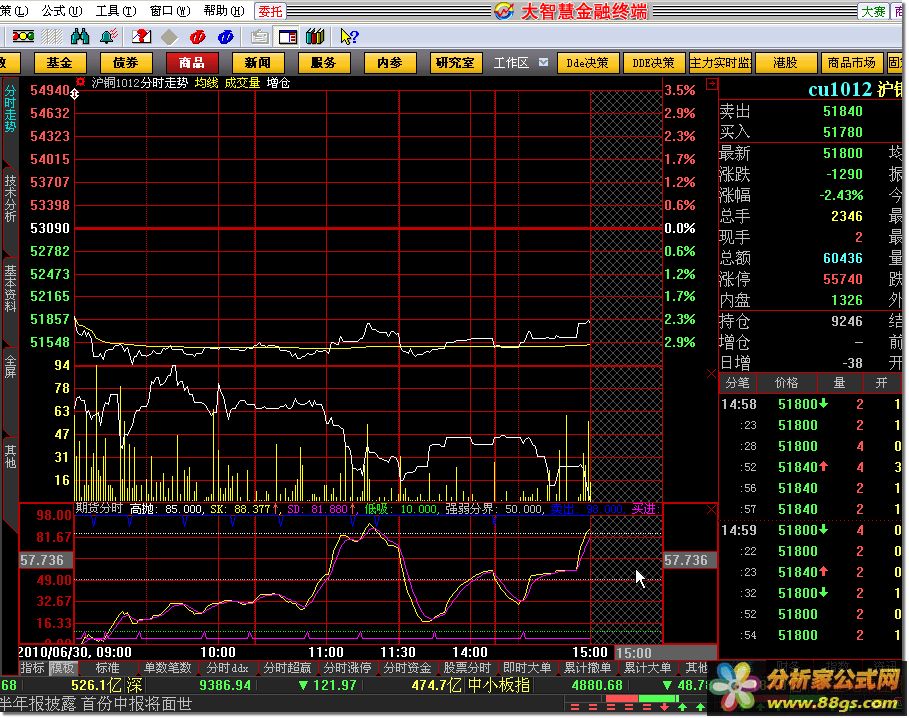Click the blue circular info icon
The height and width of the screenshot is (718, 909).
(x=226, y=37)
